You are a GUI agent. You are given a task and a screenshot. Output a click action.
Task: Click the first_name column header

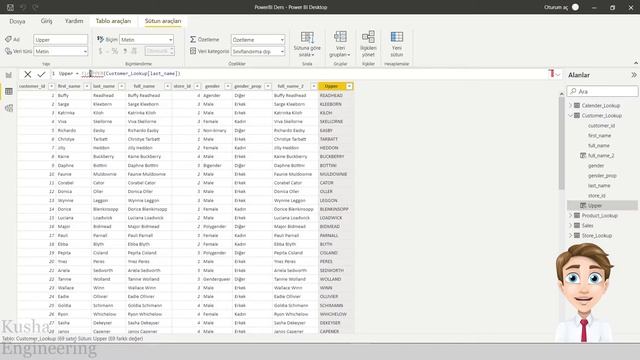(69, 86)
